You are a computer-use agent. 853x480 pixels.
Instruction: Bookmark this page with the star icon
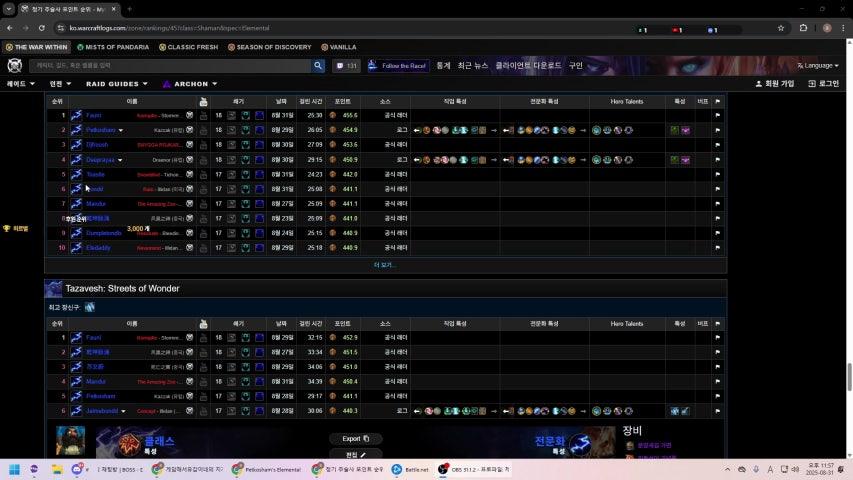pos(781,28)
